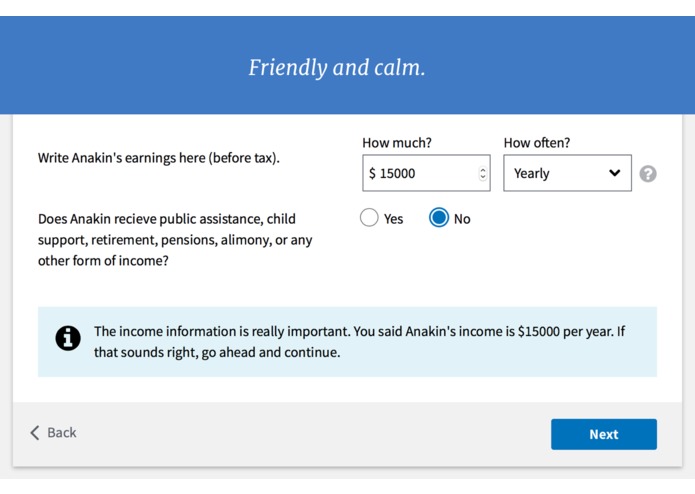
Task: Increase earnings with the stepper up arrow
Action: click(x=483, y=169)
